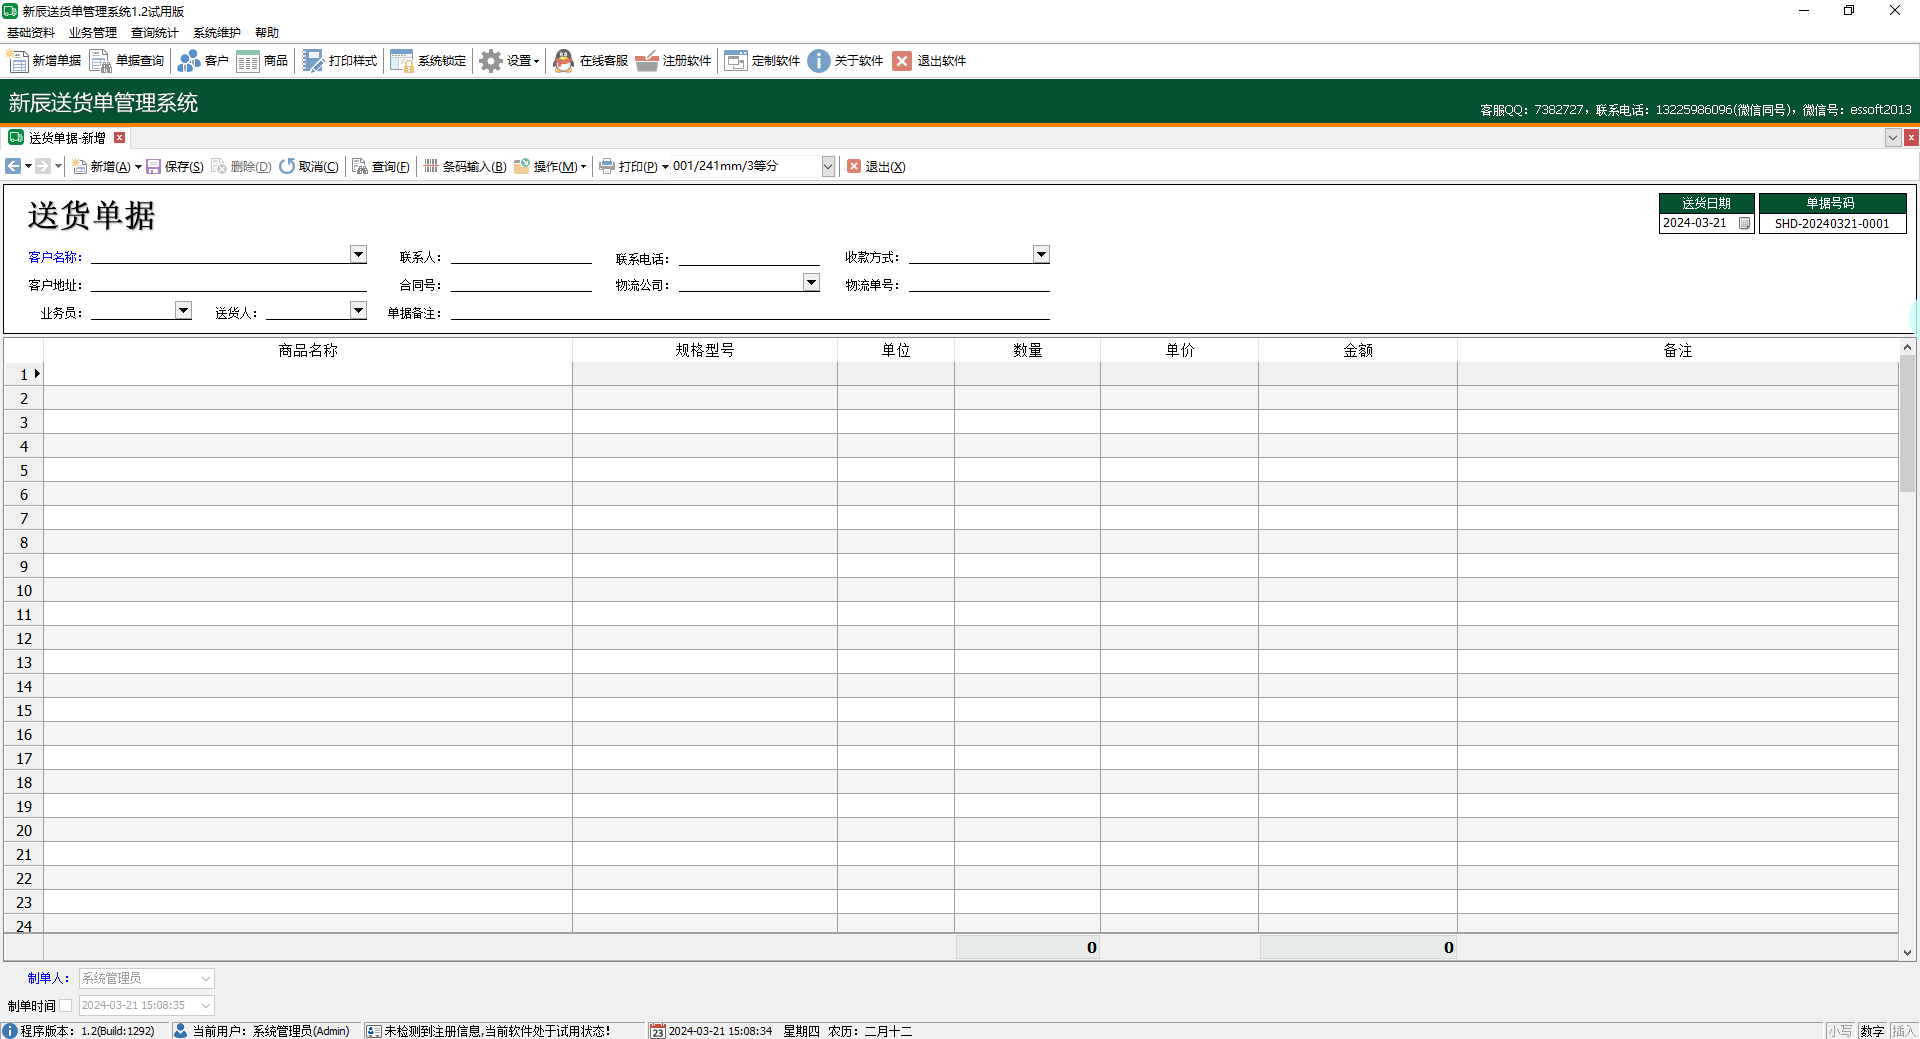Select the 送货单据-新增 tab

[x=67, y=138]
